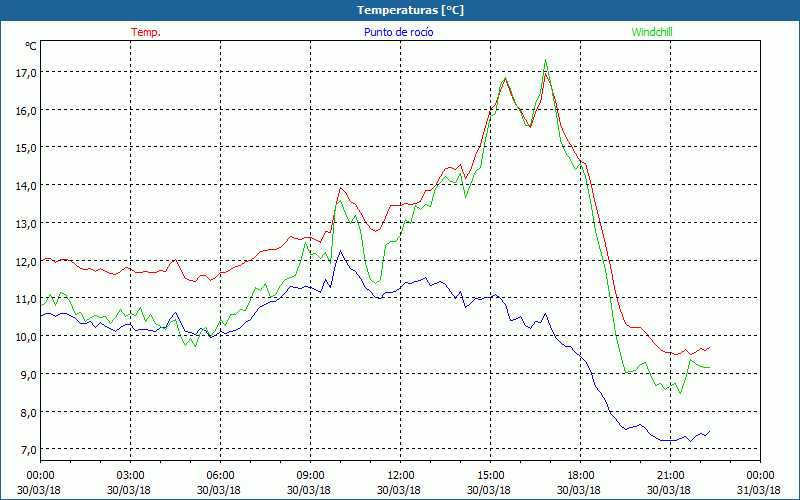This screenshot has width=800, height=500.
Task: Click the 9,0 y-axis value
Action: [29, 374]
